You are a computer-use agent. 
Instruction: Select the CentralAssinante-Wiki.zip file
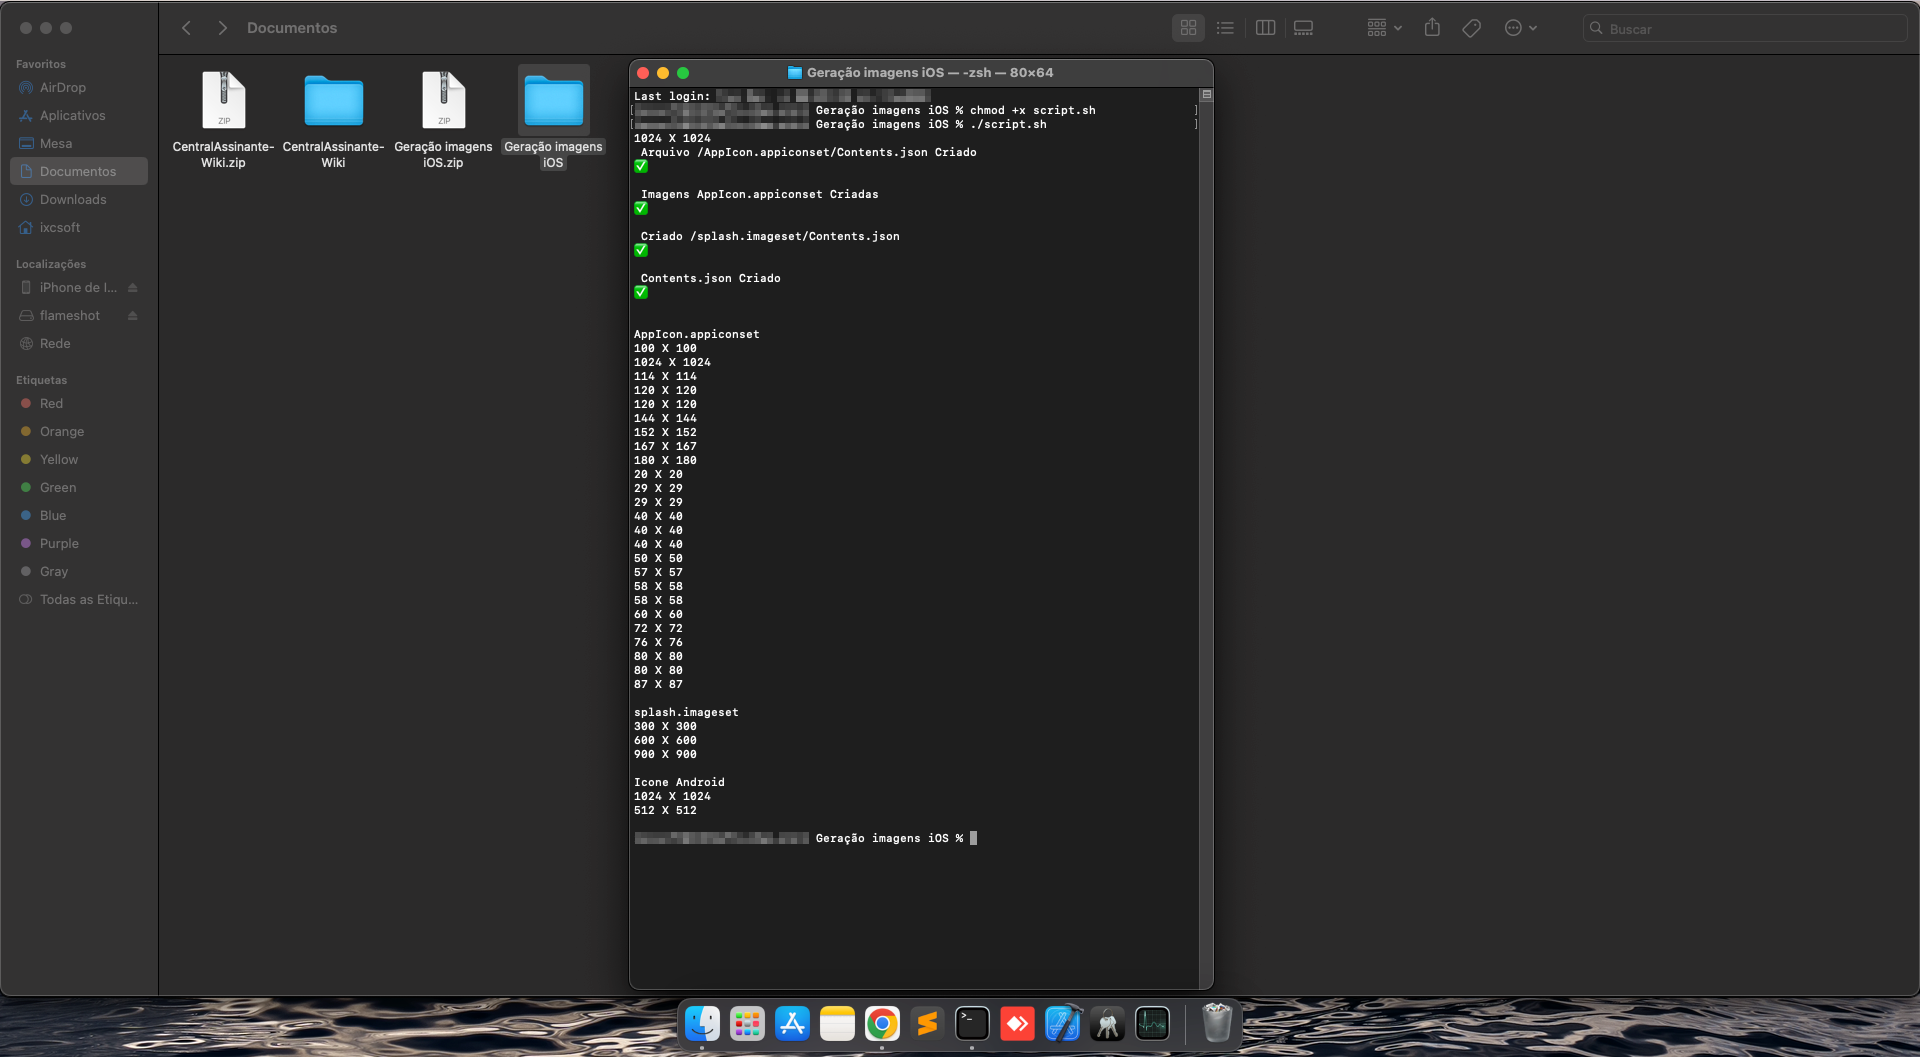tap(223, 119)
